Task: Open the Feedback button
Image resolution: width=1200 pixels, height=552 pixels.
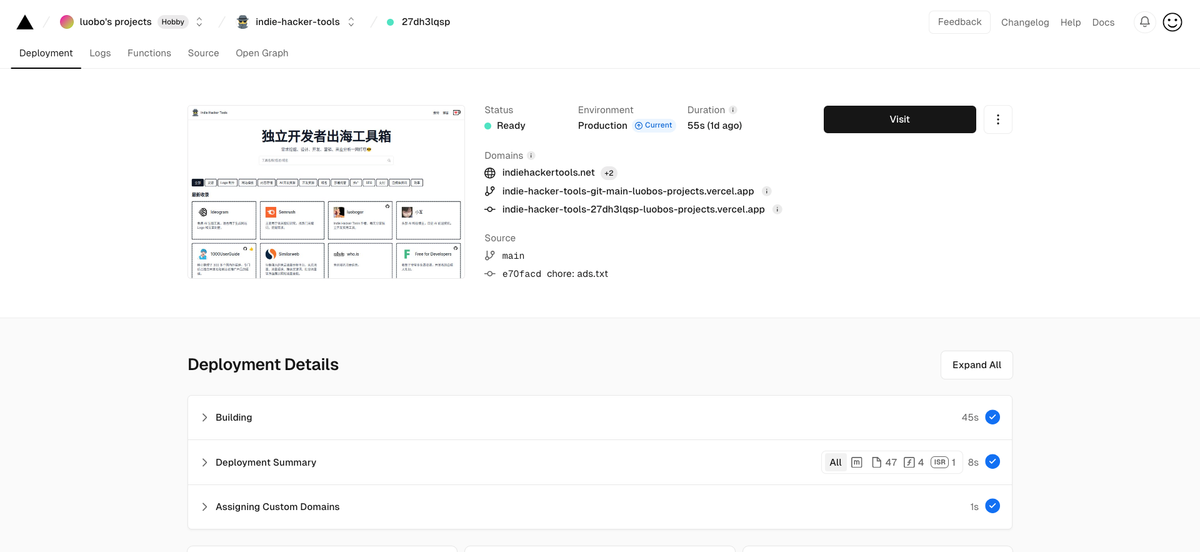Action: (960, 22)
